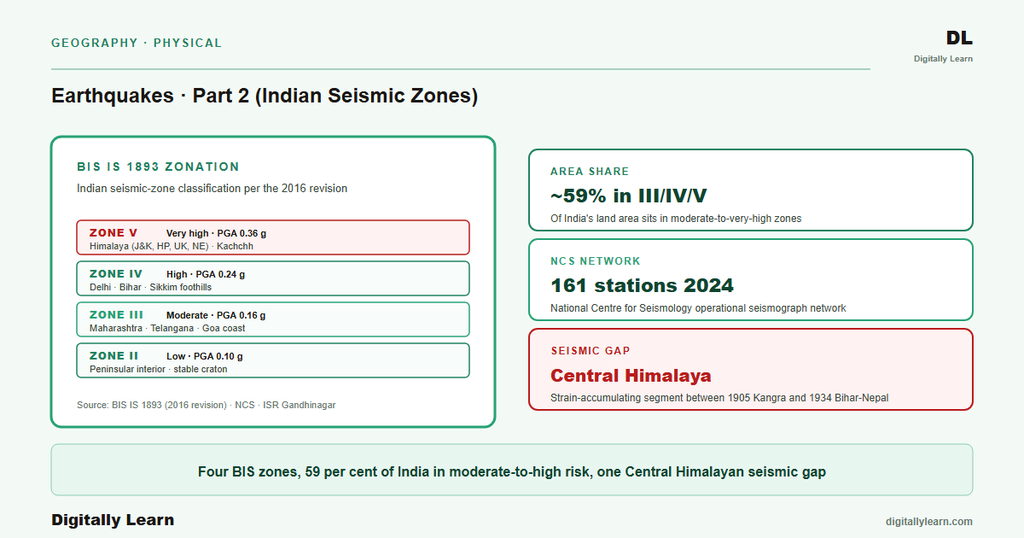Image resolution: width=1024 pixels, height=538 pixels.
Task: Click the 'SEISMIC GAP' card label
Action: coord(590,351)
